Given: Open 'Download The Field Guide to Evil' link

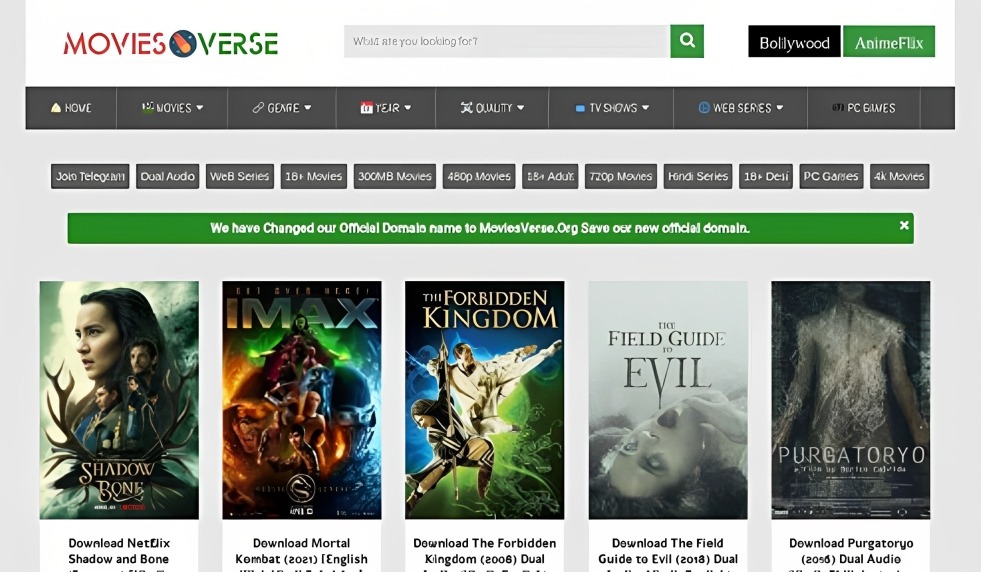Looking at the screenshot, I should tap(668, 553).
